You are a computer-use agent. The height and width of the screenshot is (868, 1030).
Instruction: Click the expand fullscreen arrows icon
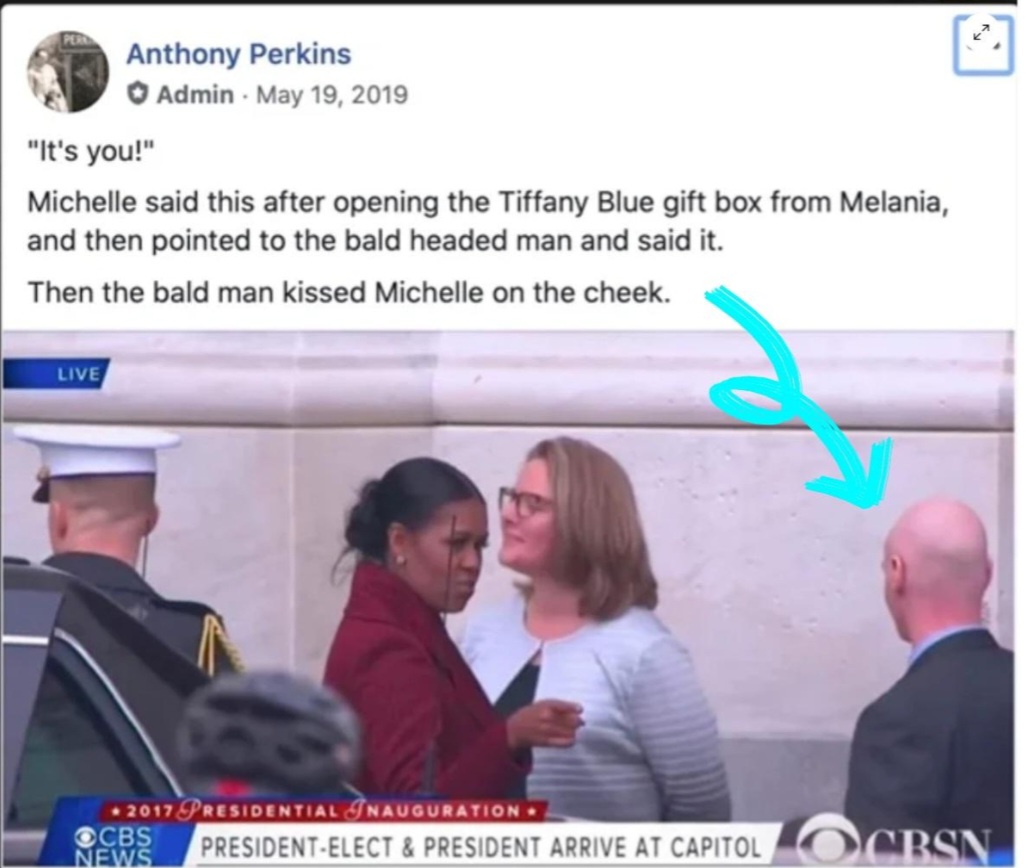click(x=983, y=45)
